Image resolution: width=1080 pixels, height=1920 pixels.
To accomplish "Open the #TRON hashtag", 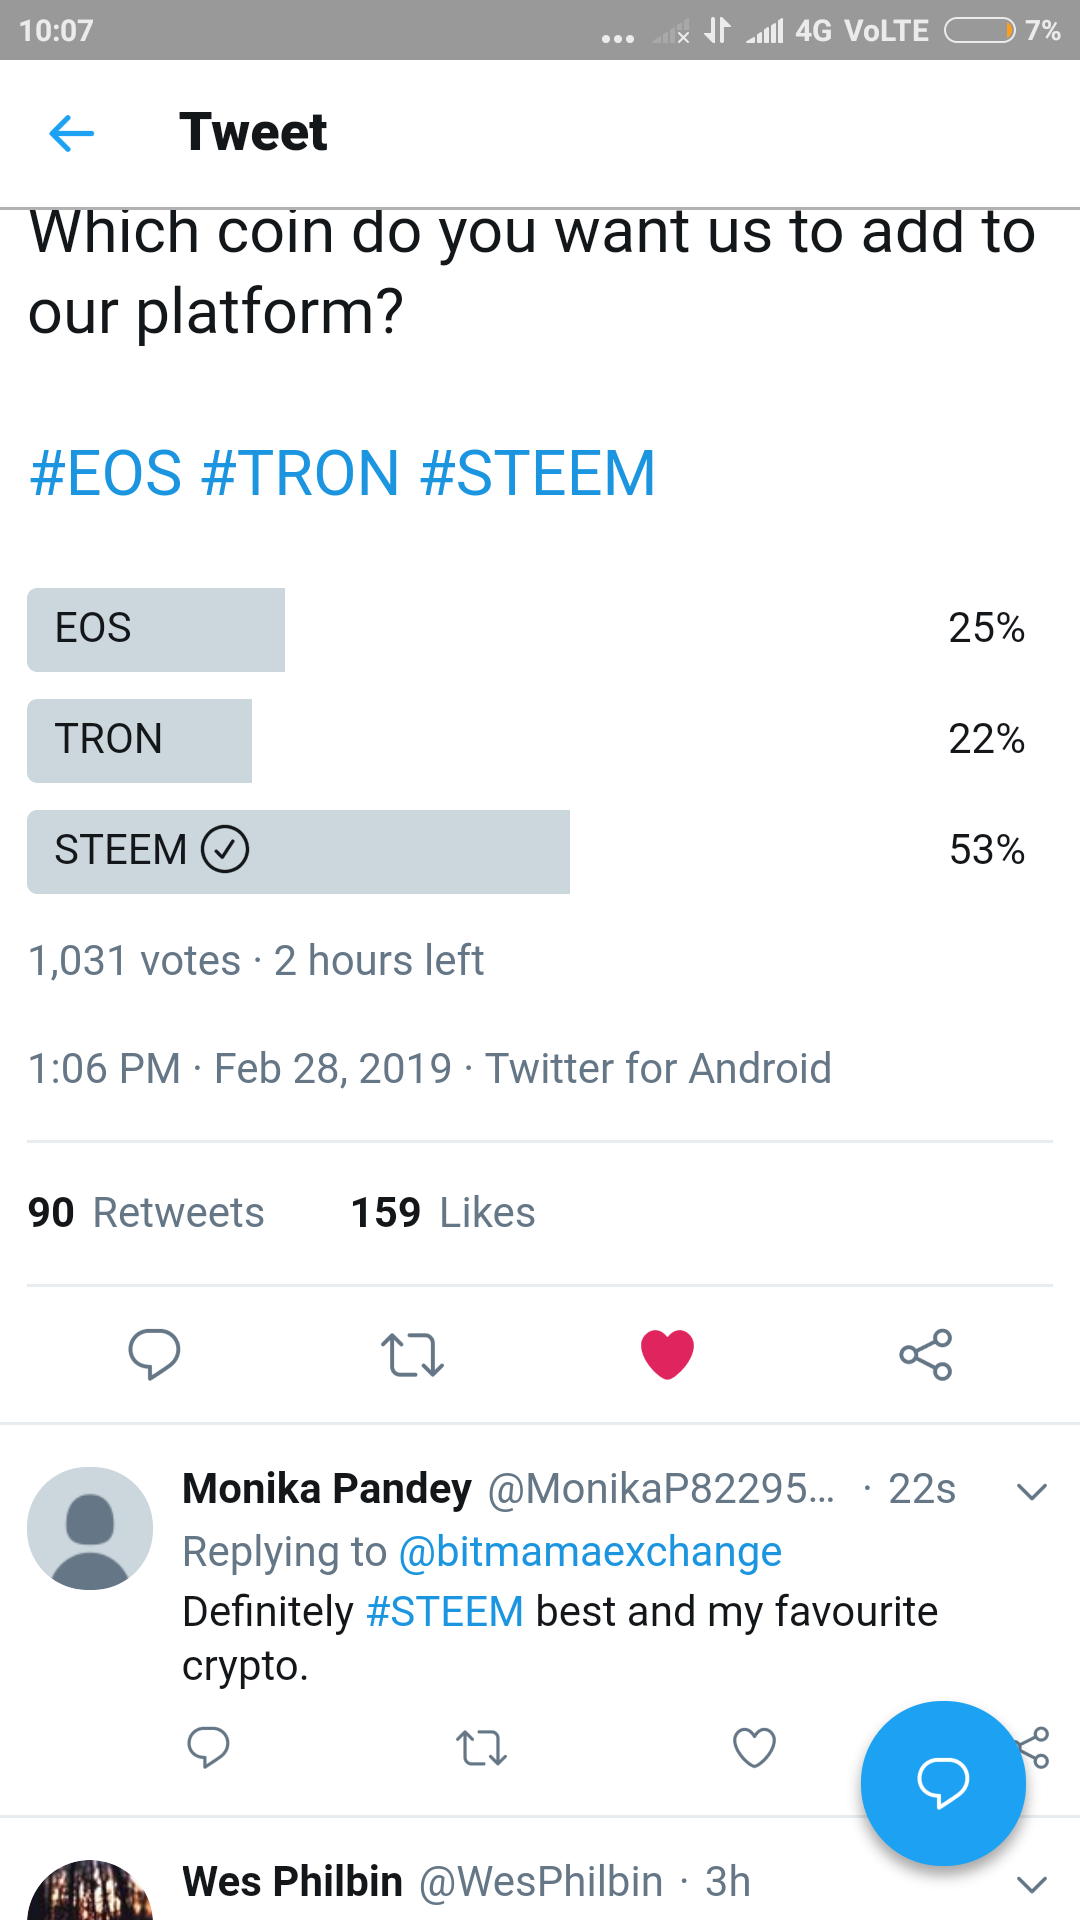I will (300, 473).
